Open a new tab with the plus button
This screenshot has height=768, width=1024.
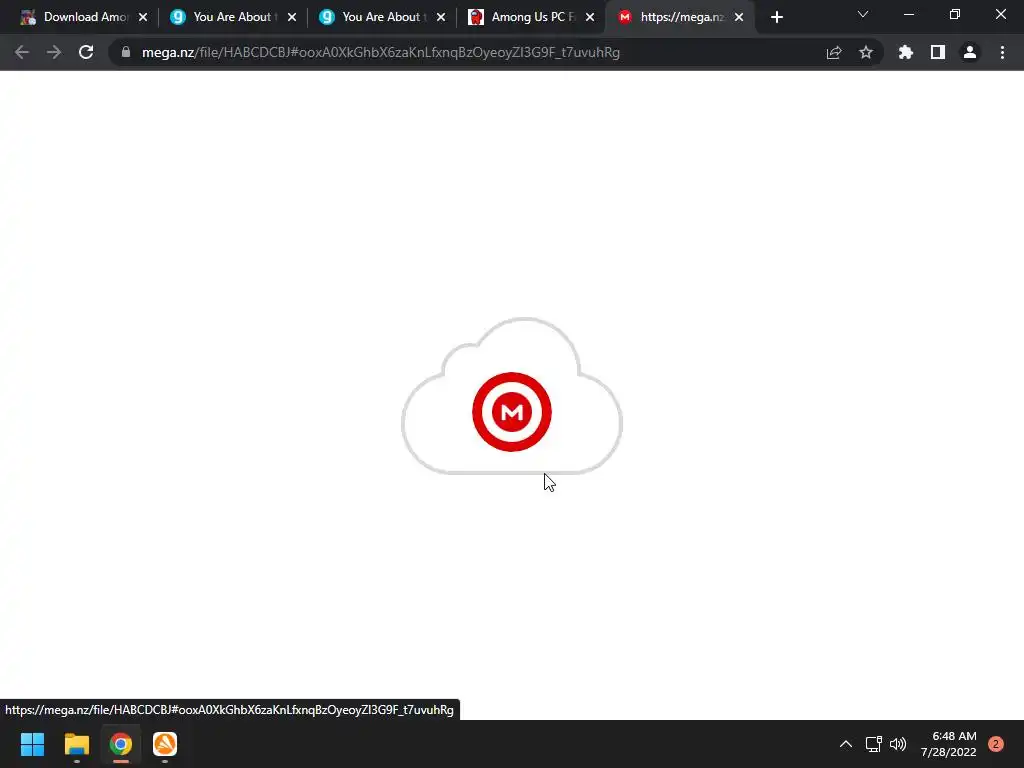[776, 17]
